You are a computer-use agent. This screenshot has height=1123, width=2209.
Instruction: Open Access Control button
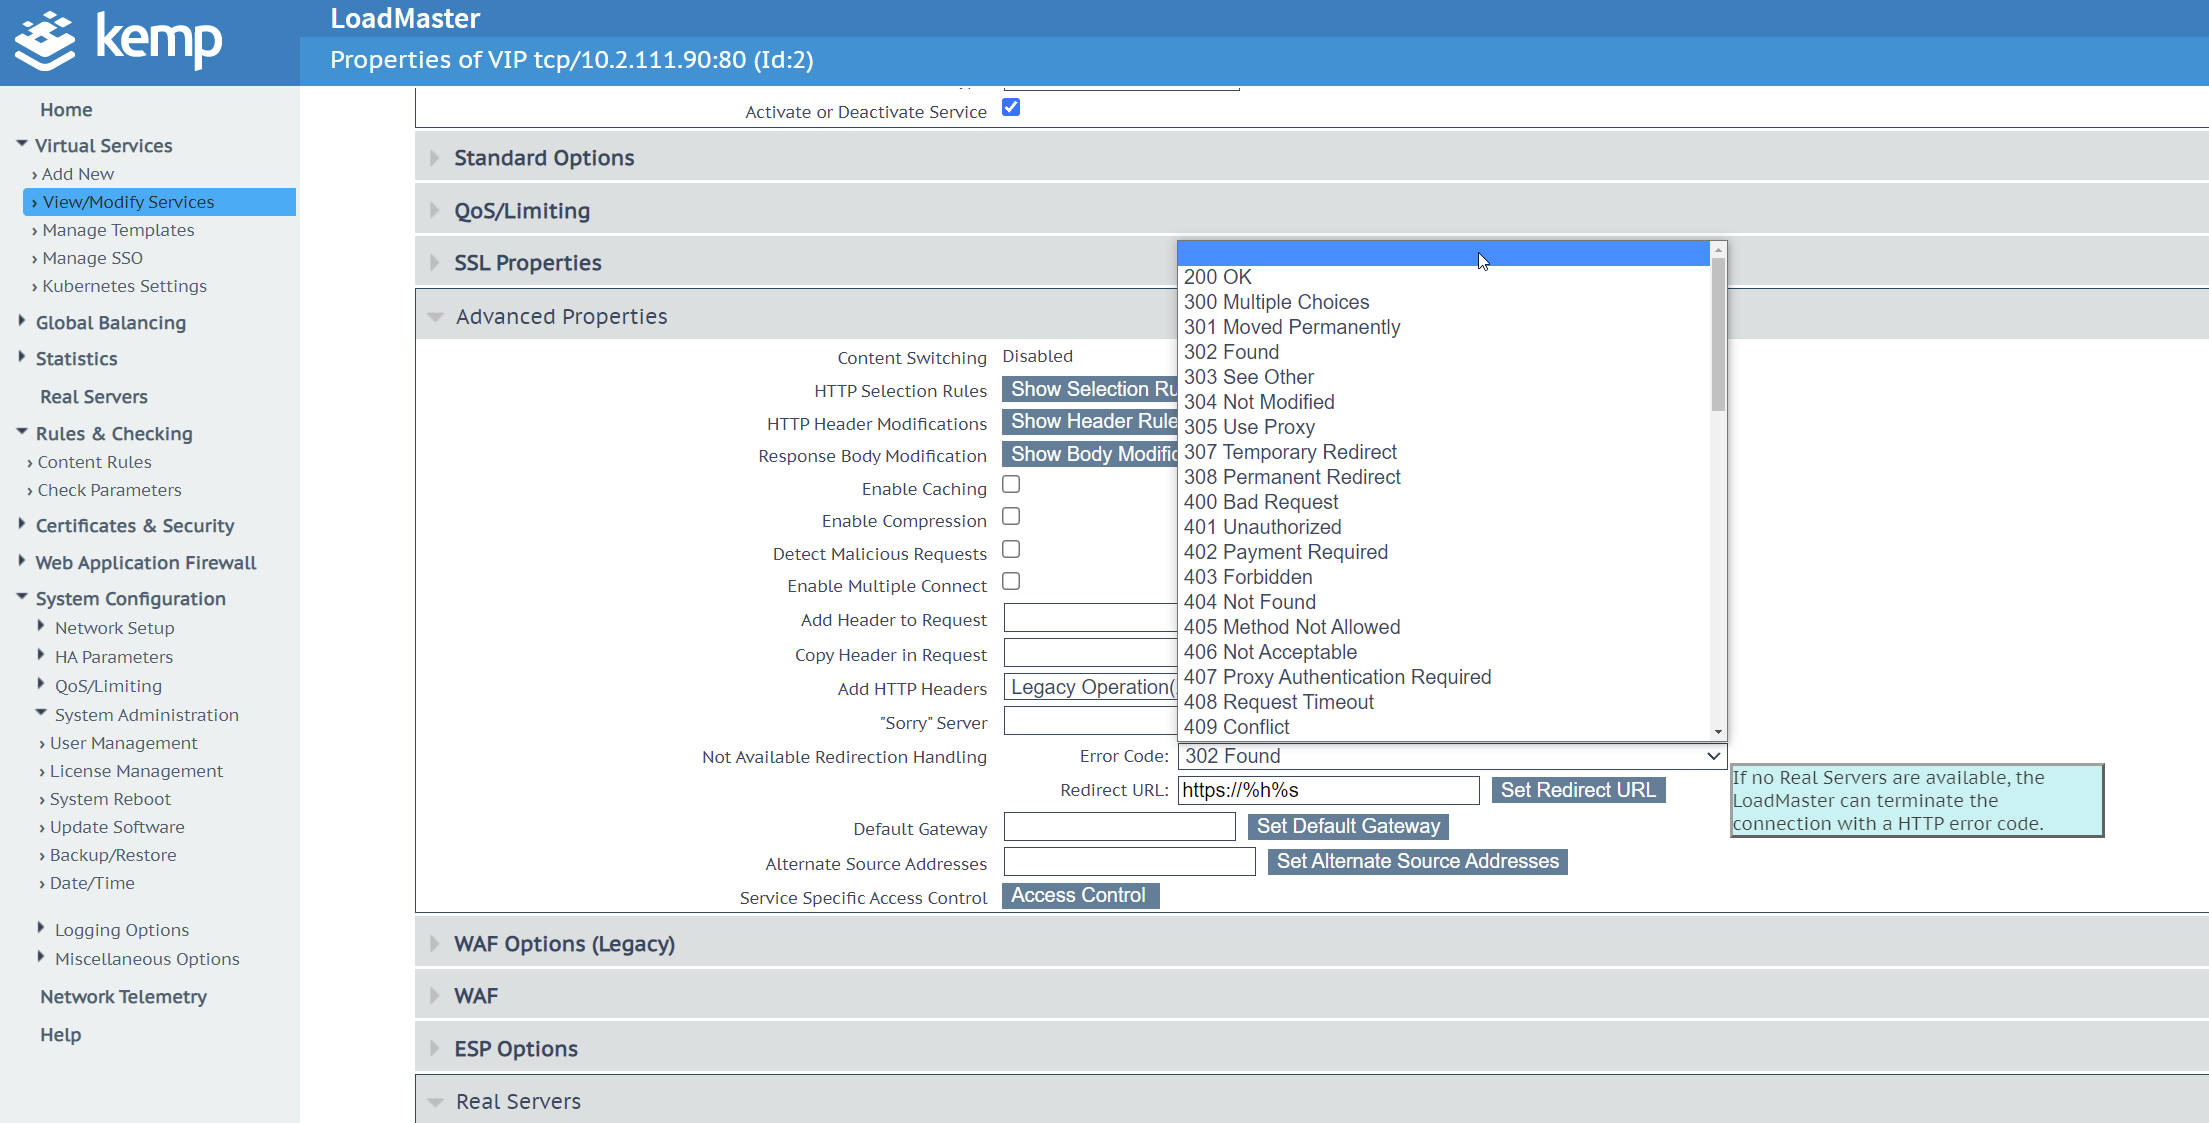(1080, 895)
